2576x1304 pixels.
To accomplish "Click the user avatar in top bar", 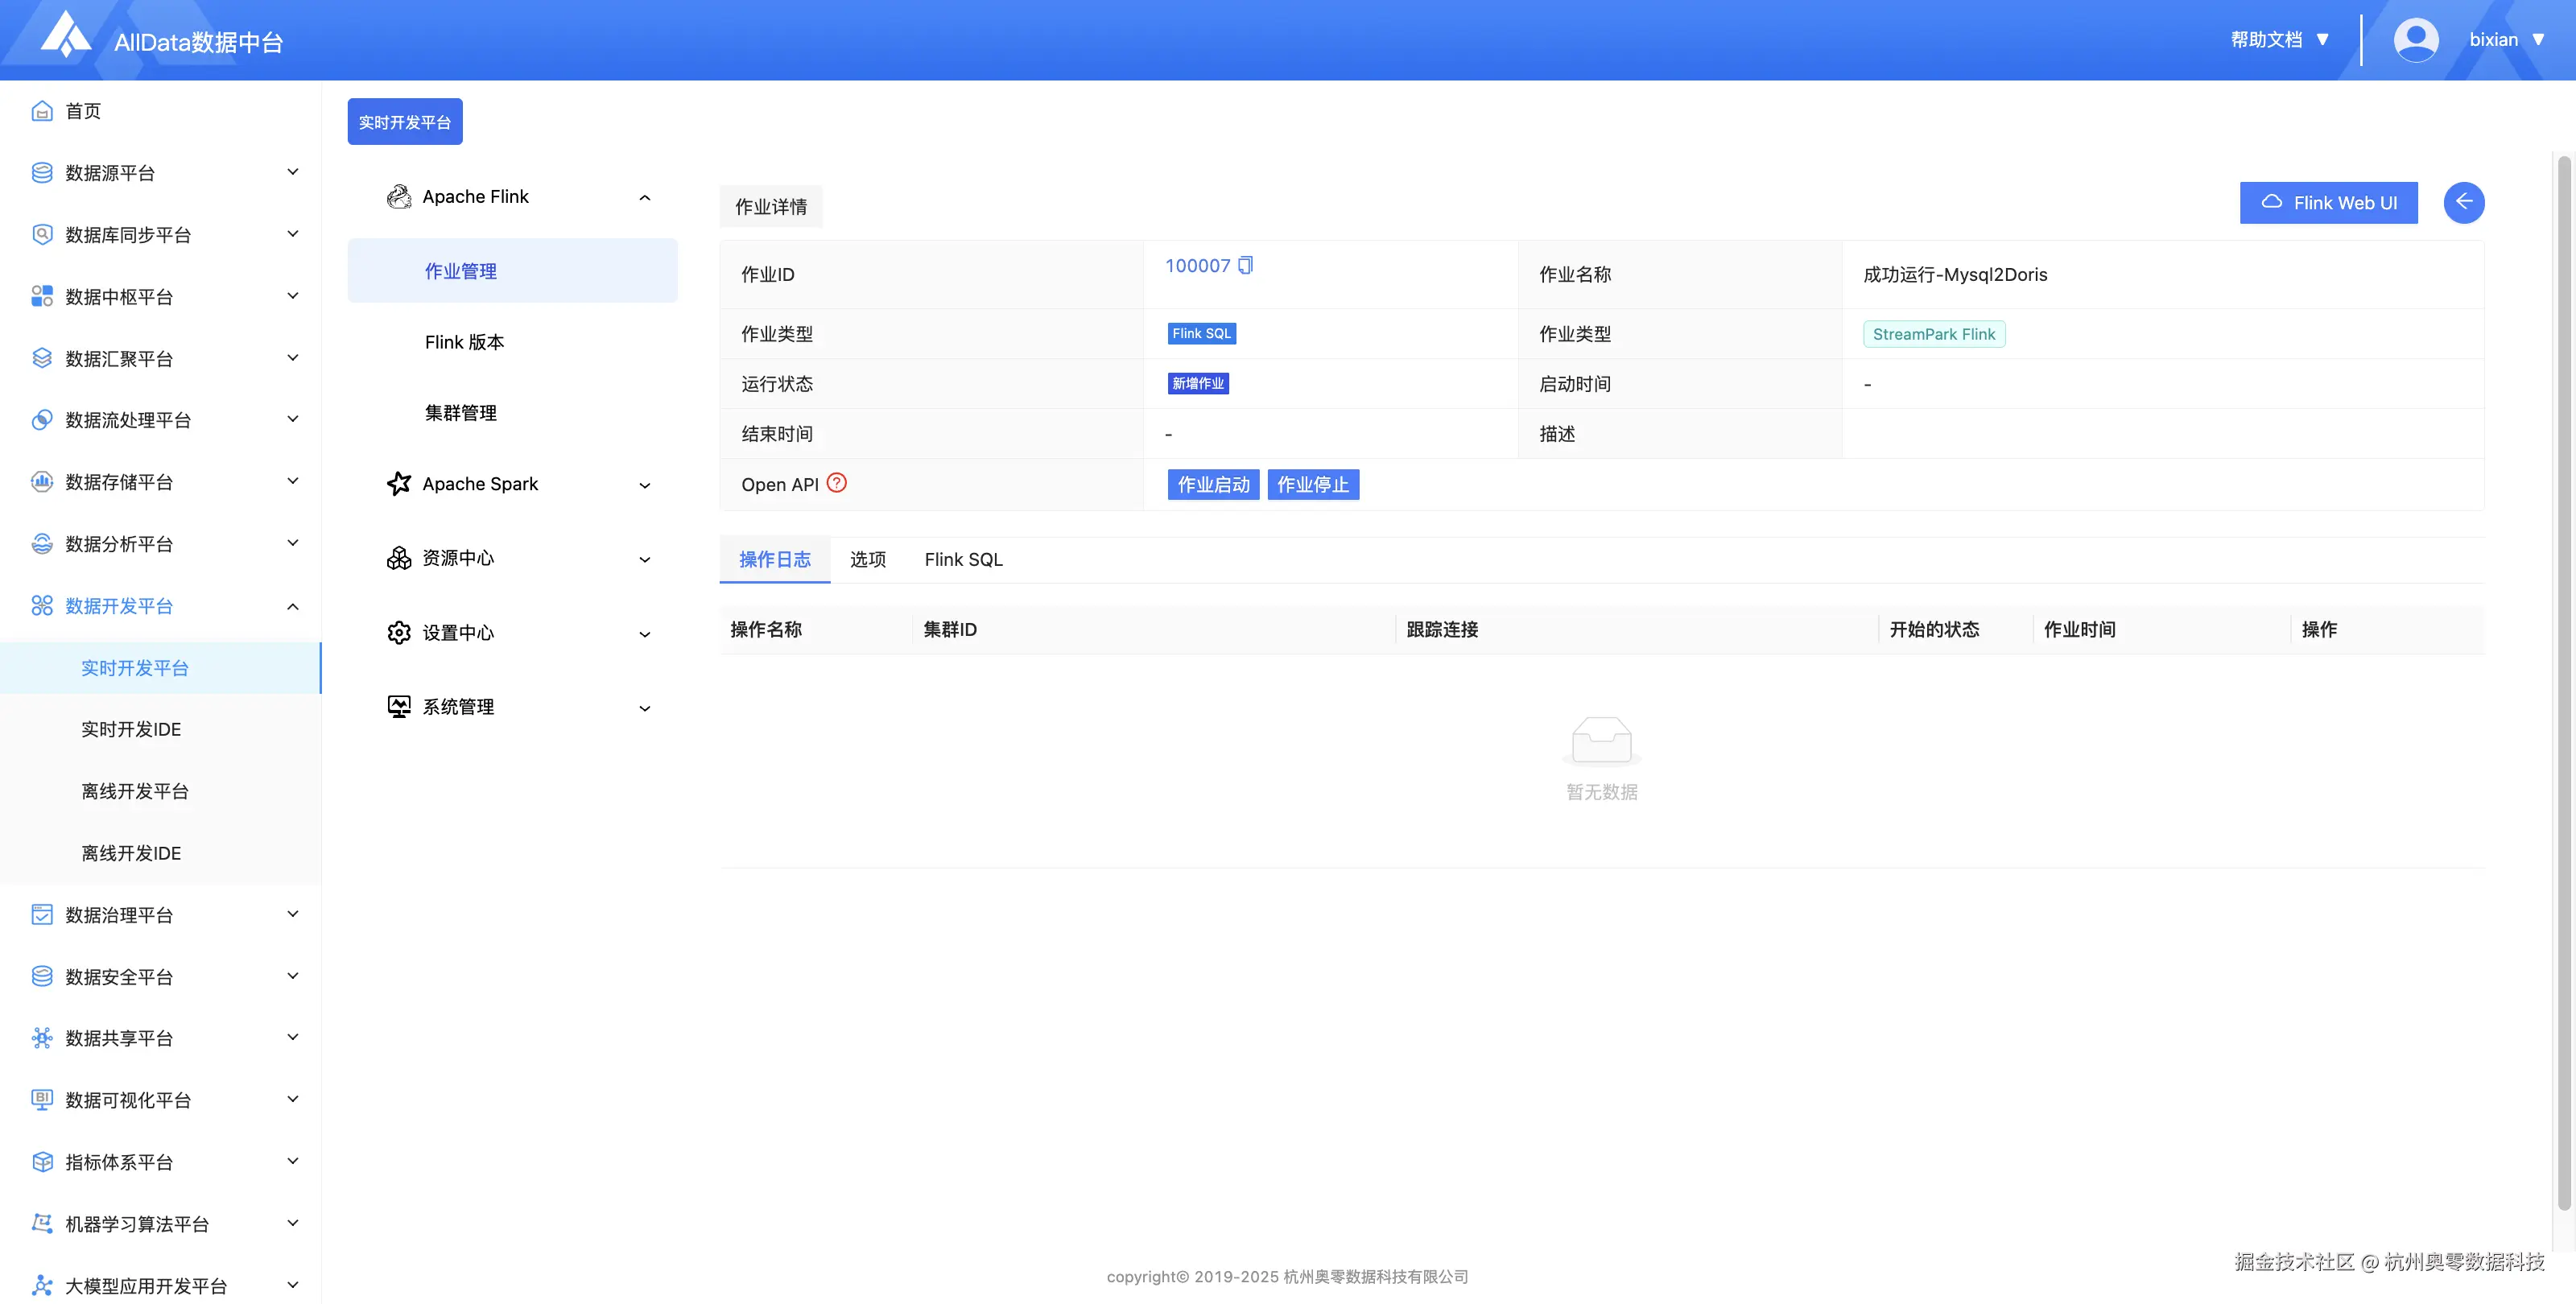I will 2416,39.
